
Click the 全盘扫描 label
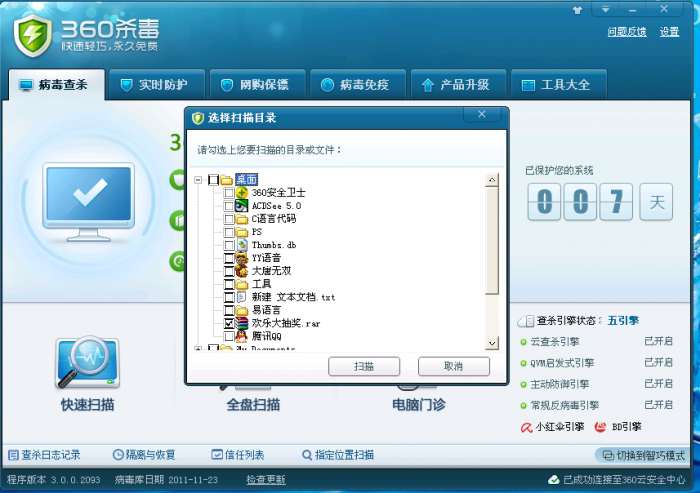pyautogui.click(x=253, y=405)
